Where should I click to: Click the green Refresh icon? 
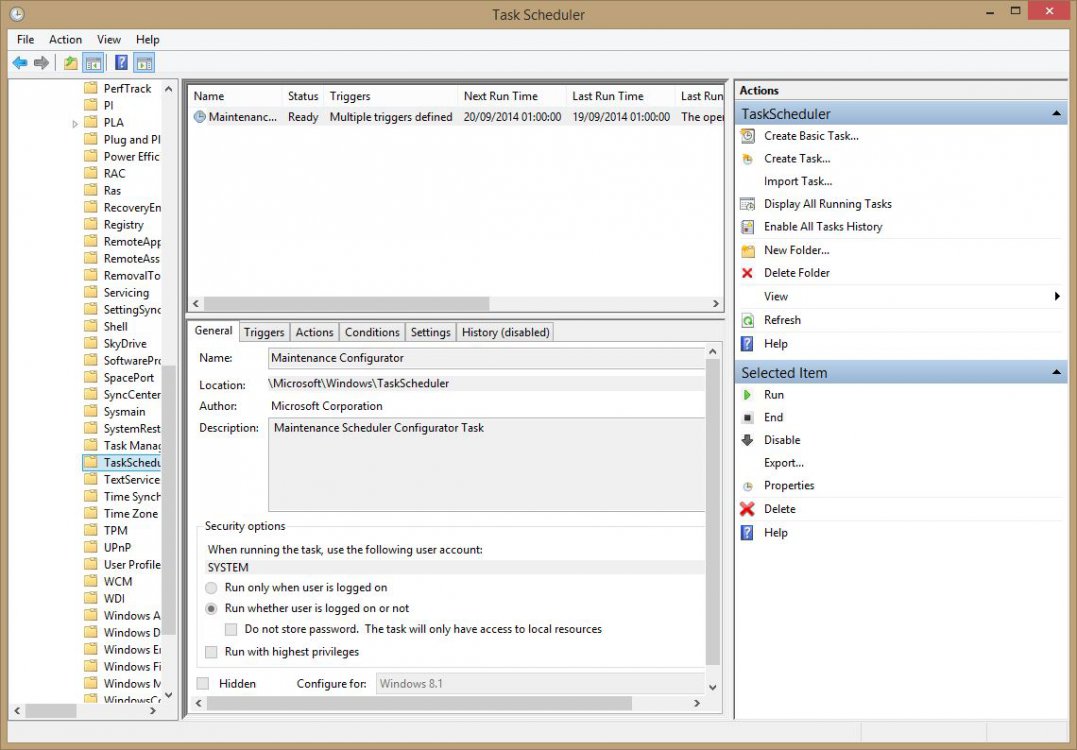[x=748, y=320]
